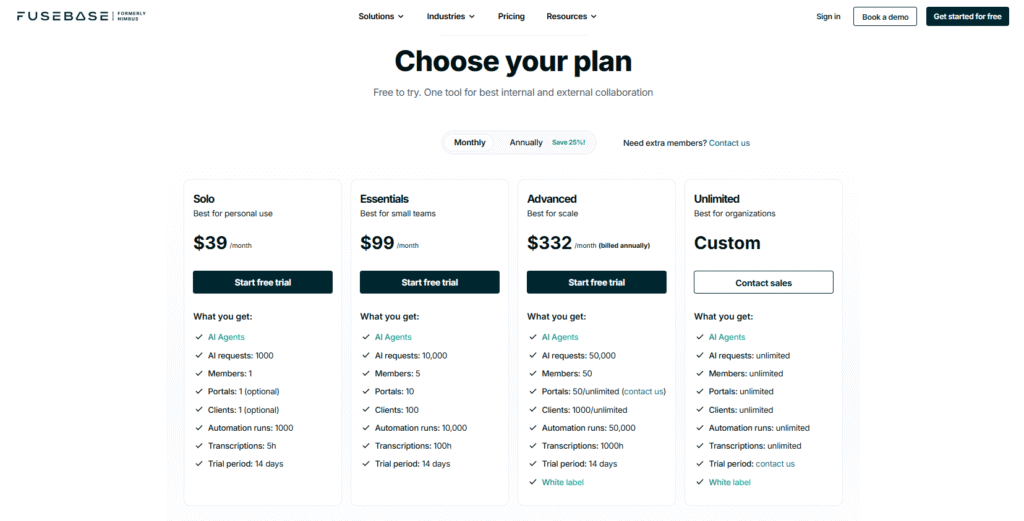Click Contact sales for Unlimited plan

coord(764,282)
